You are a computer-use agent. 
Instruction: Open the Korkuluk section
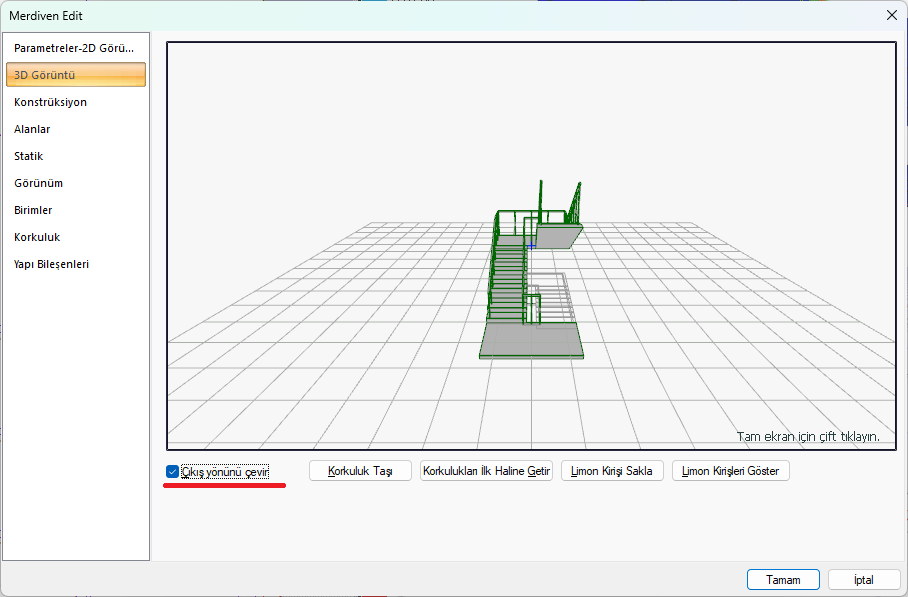pos(75,237)
